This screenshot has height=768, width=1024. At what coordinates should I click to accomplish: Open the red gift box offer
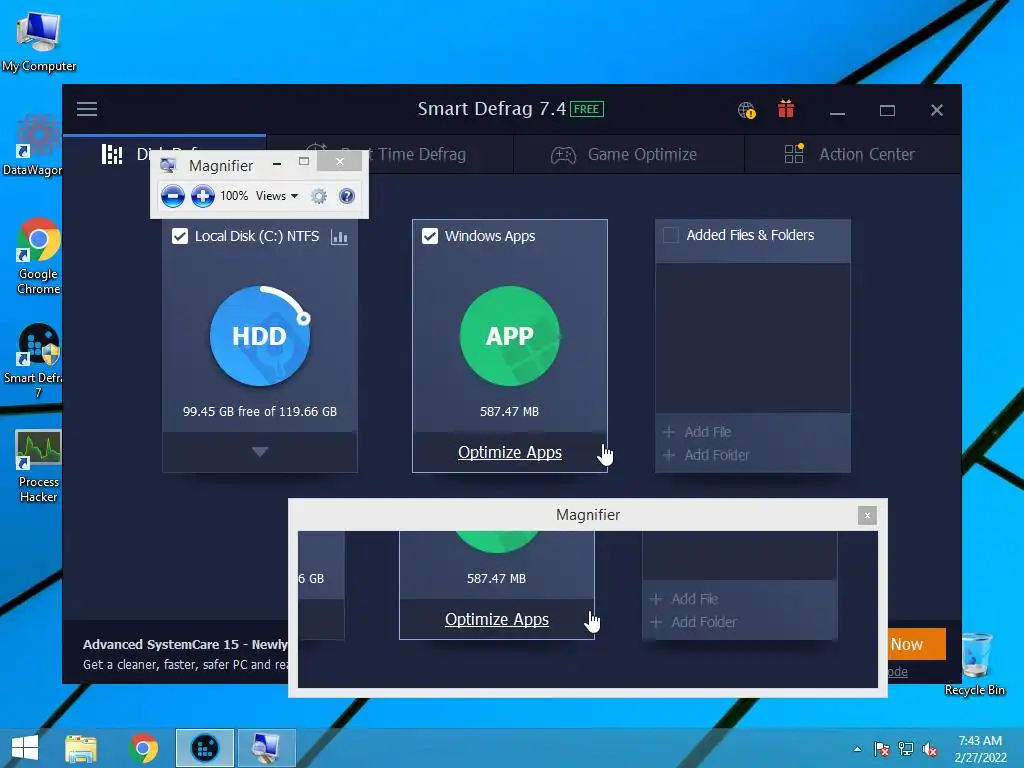click(786, 108)
